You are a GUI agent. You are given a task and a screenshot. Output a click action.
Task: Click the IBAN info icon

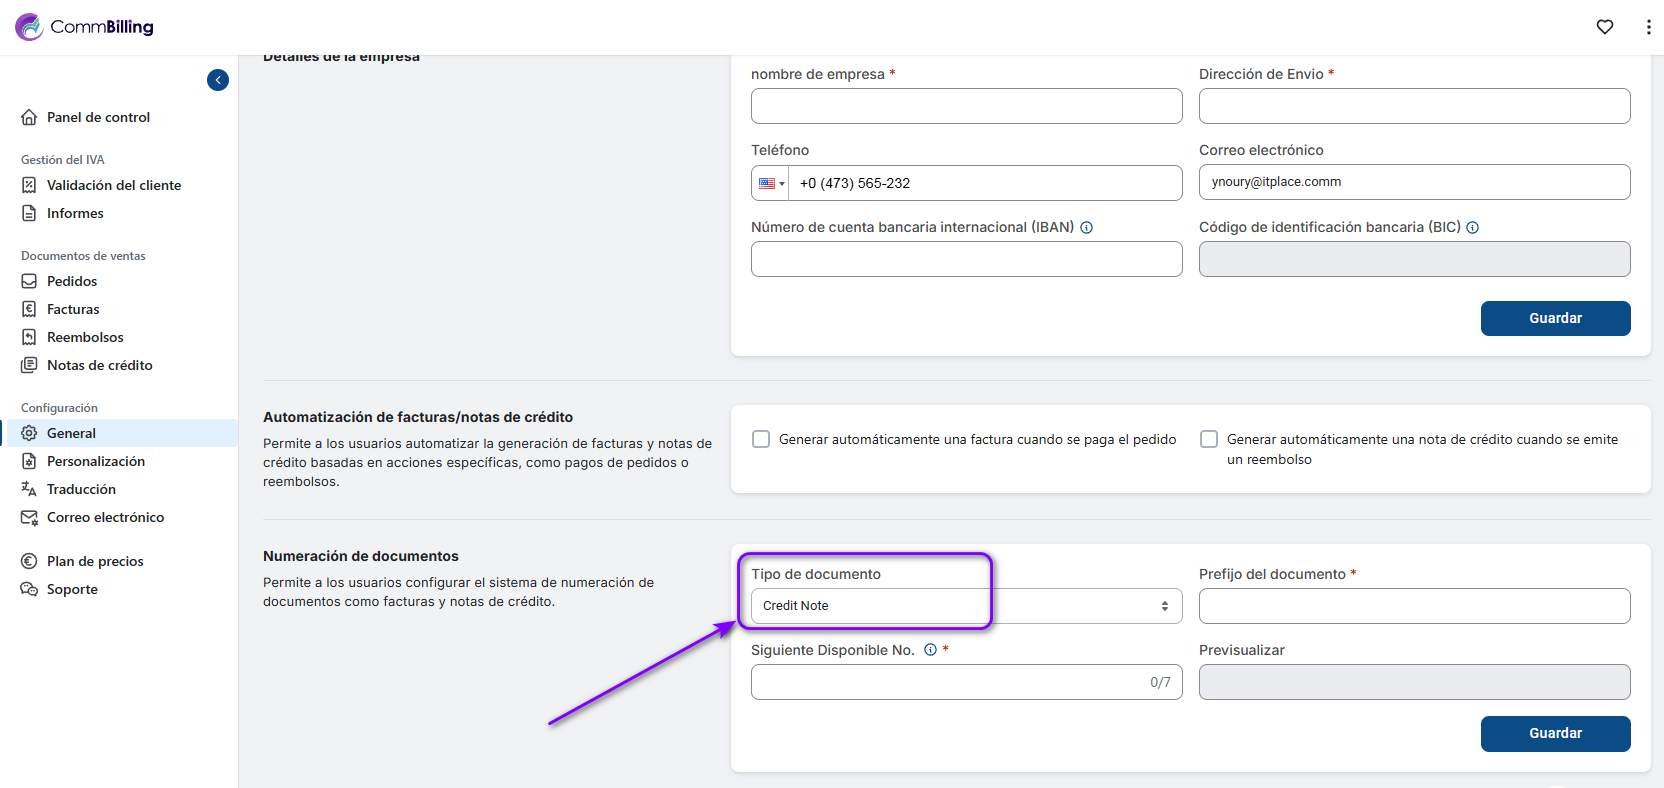pos(1087,228)
